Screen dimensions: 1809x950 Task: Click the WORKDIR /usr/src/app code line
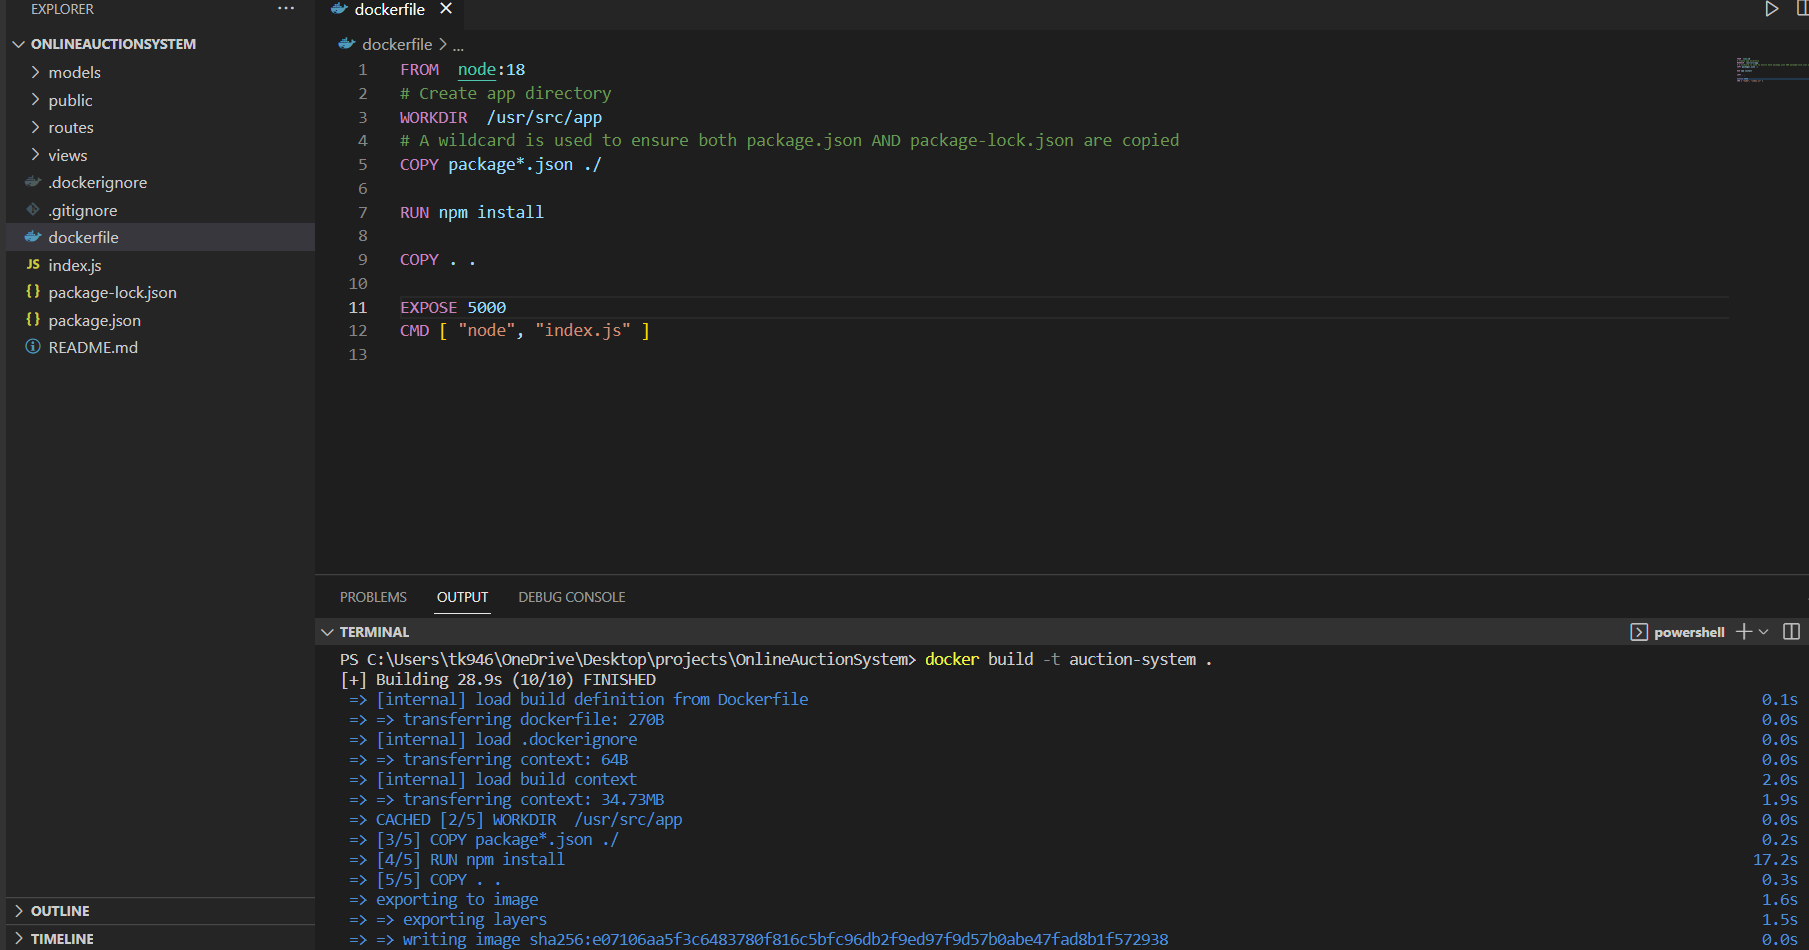pos(501,117)
